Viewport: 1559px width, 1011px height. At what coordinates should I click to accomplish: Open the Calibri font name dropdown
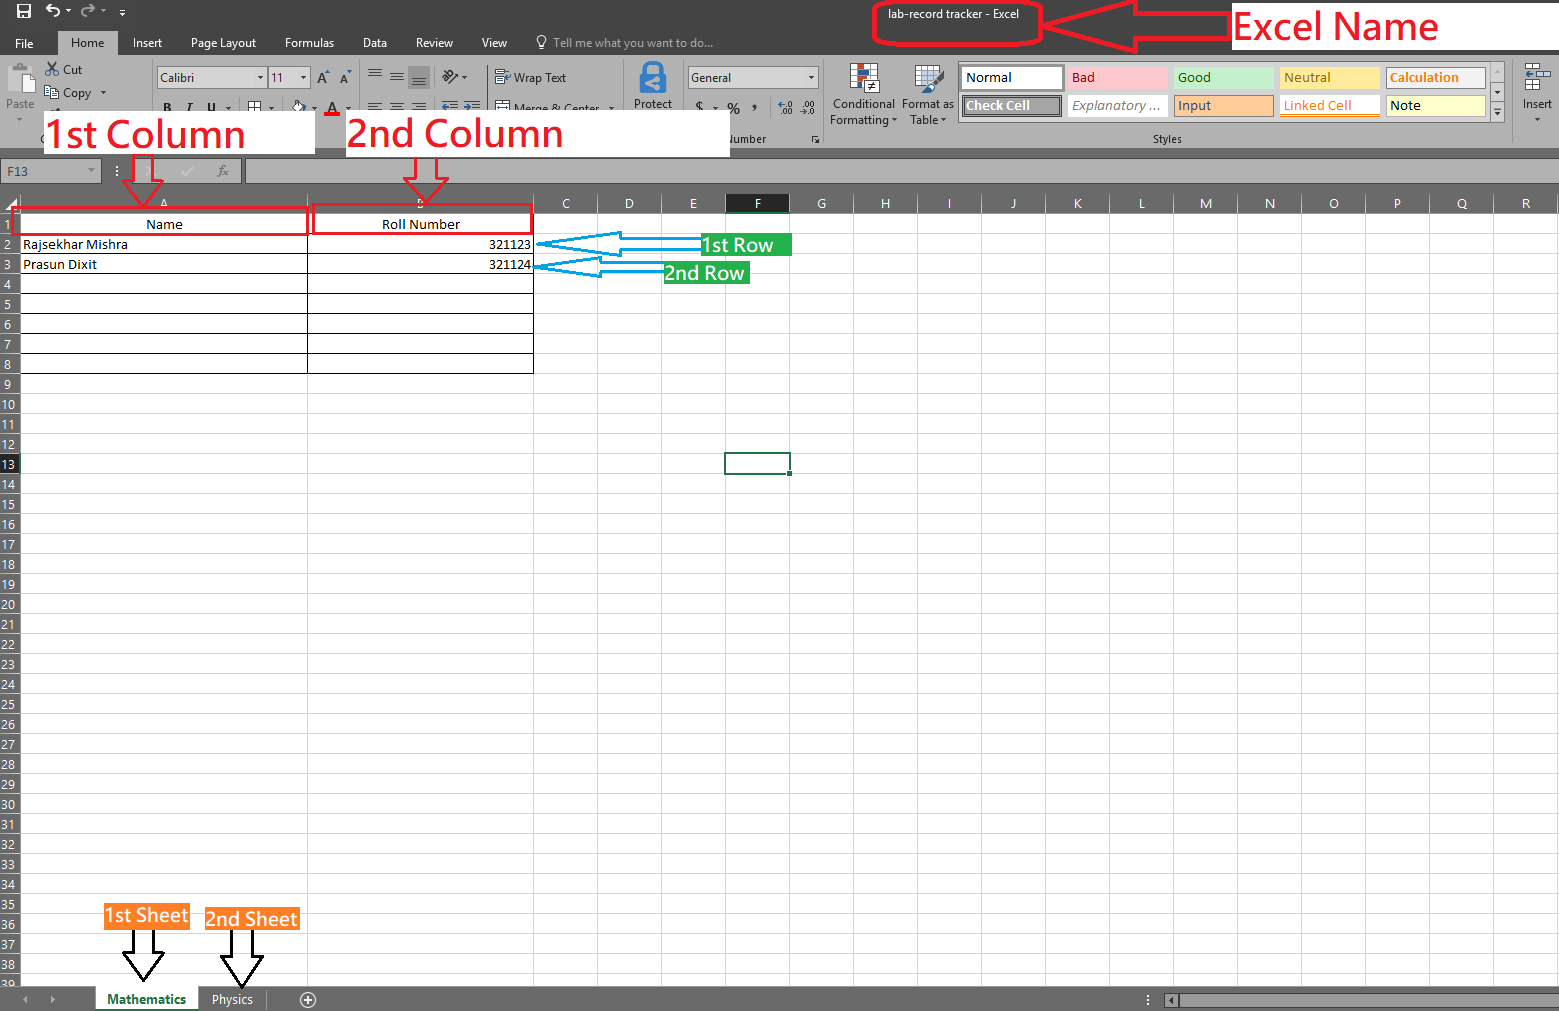click(x=260, y=78)
